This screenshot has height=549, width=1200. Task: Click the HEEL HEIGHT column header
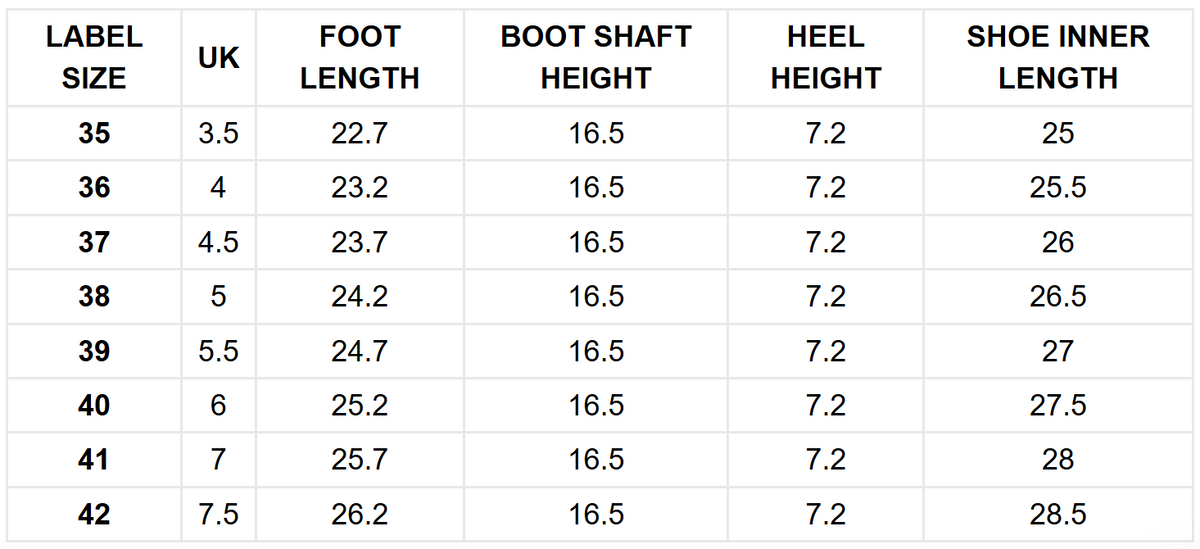pyautogui.click(x=825, y=58)
